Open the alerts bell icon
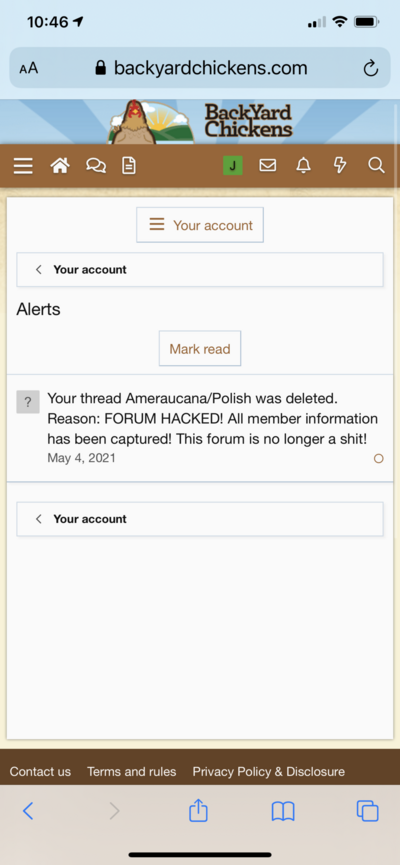This screenshot has width=400, height=865. (303, 165)
